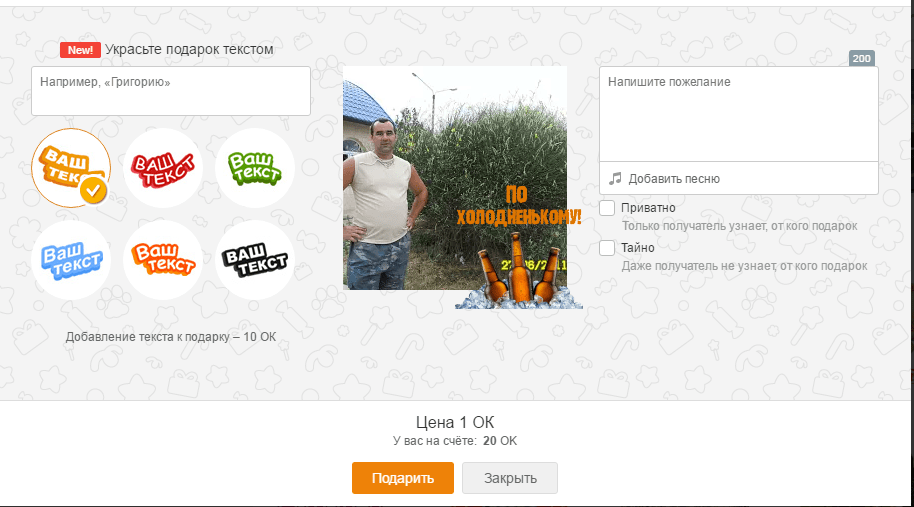Click the recipient's photo preview
This screenshot has height=507, width=914.
click(x=455, y=178)
